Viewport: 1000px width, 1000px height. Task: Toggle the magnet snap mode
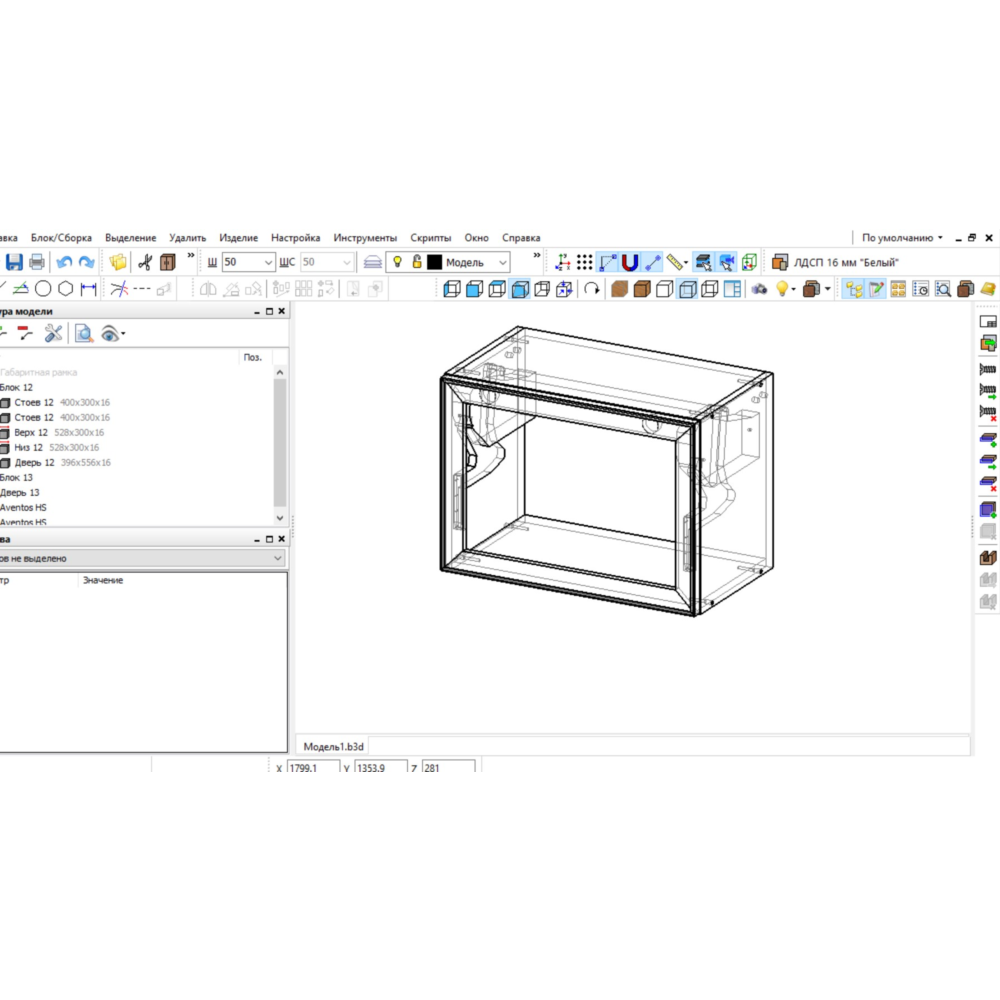(x=630, y=262)
